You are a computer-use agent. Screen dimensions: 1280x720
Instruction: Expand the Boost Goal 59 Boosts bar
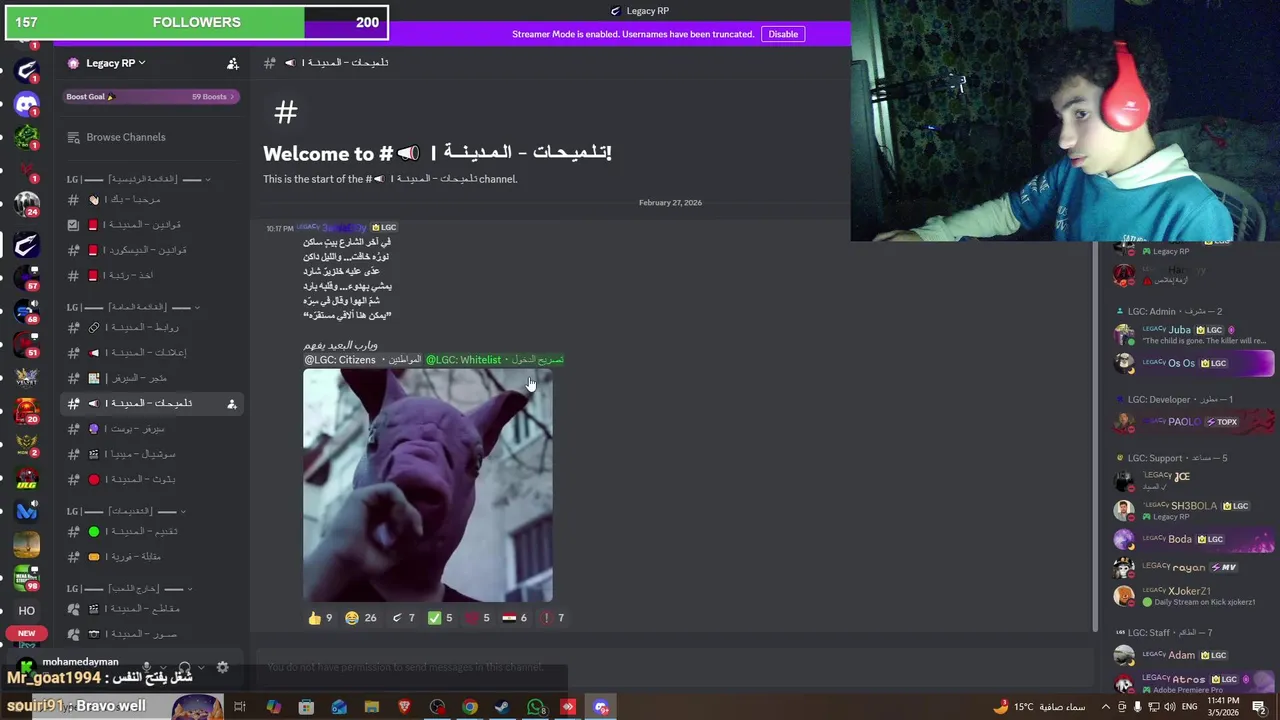(150, 97)
